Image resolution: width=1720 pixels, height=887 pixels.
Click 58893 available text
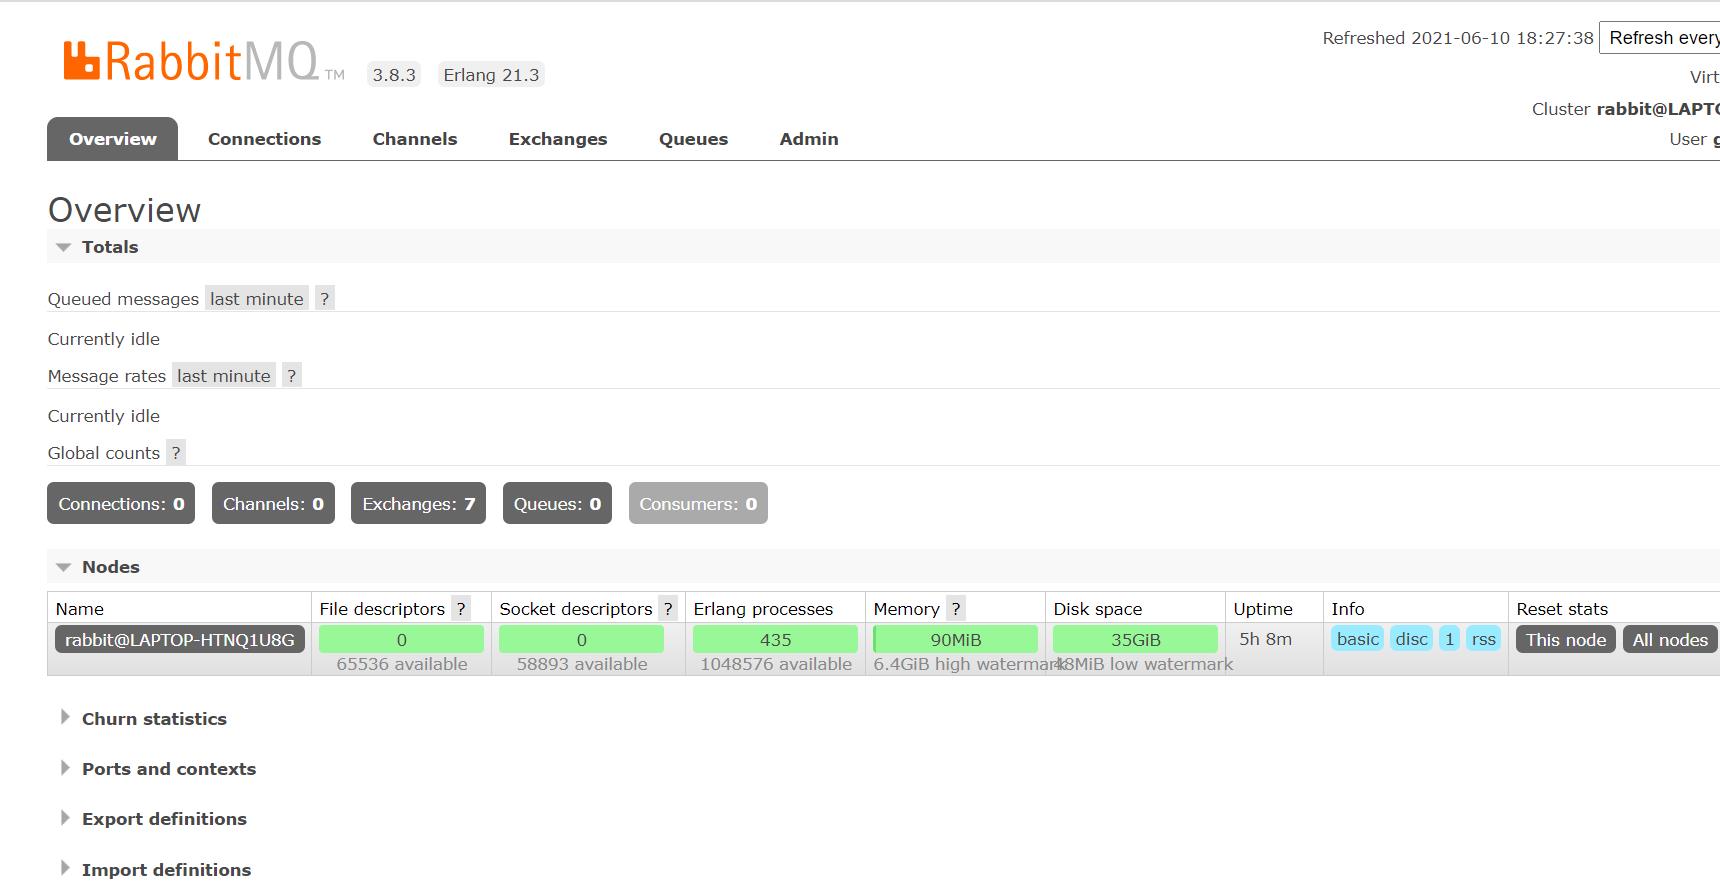pyautogui.click(x=581, y=664)
